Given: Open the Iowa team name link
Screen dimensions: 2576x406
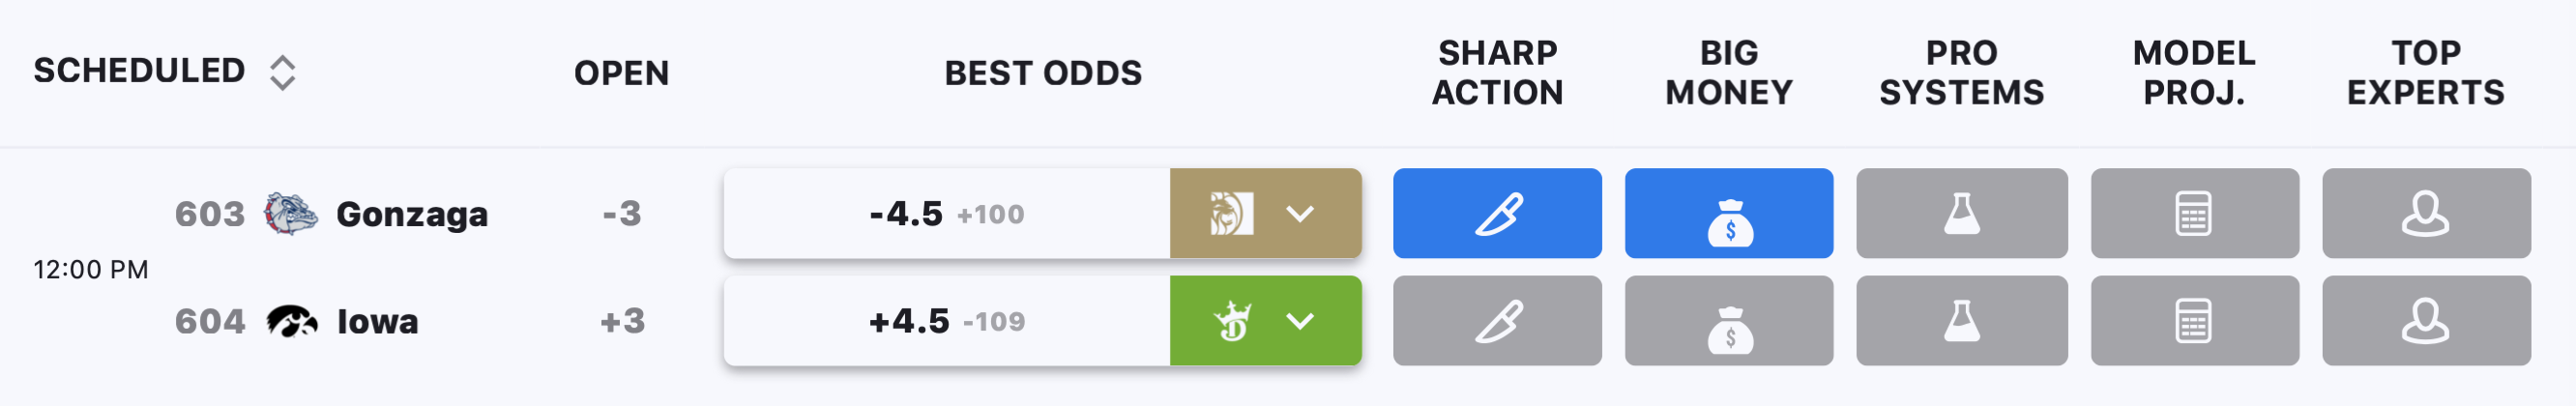Looking at the screenshot, I should [x=377, y=322].
